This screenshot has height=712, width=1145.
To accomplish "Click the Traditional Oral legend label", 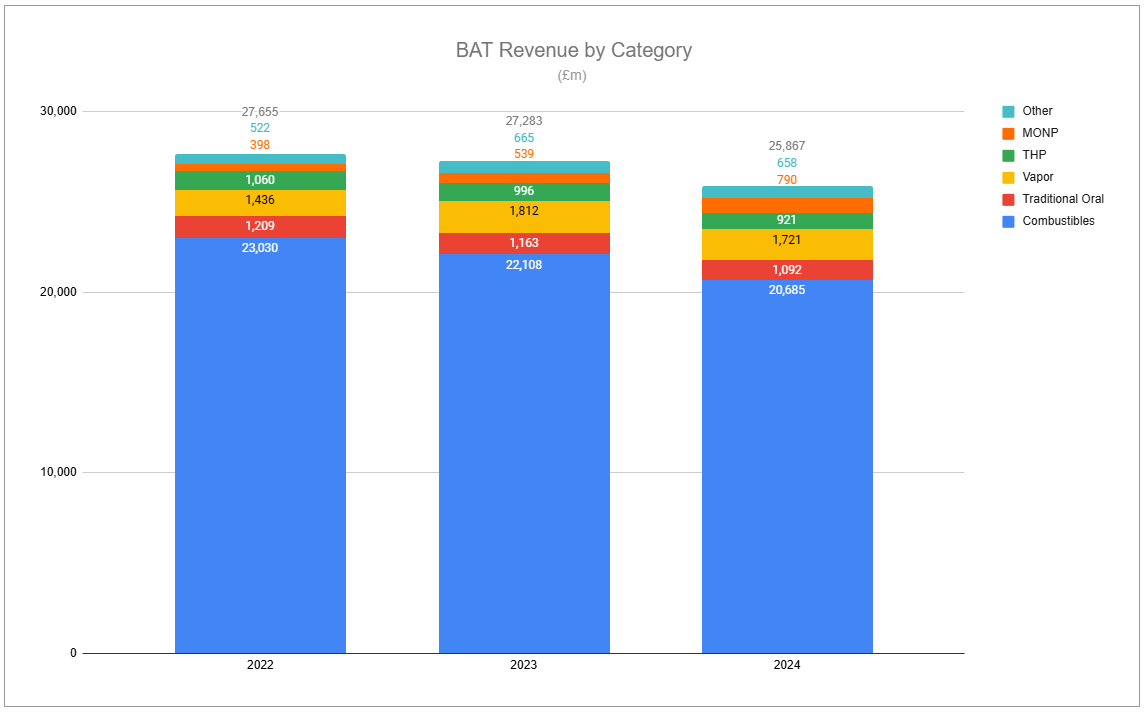I will 1063,199.
